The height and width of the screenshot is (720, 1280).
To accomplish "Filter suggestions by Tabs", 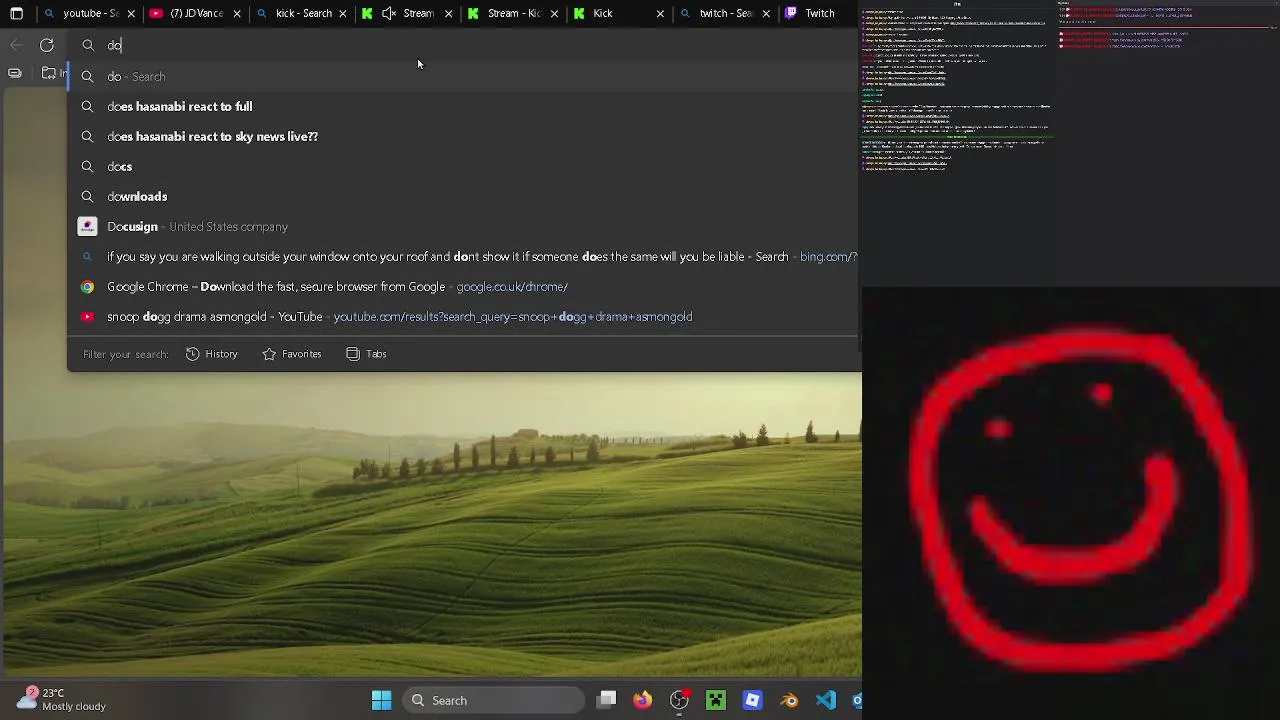I will click(x=366, y=354).
